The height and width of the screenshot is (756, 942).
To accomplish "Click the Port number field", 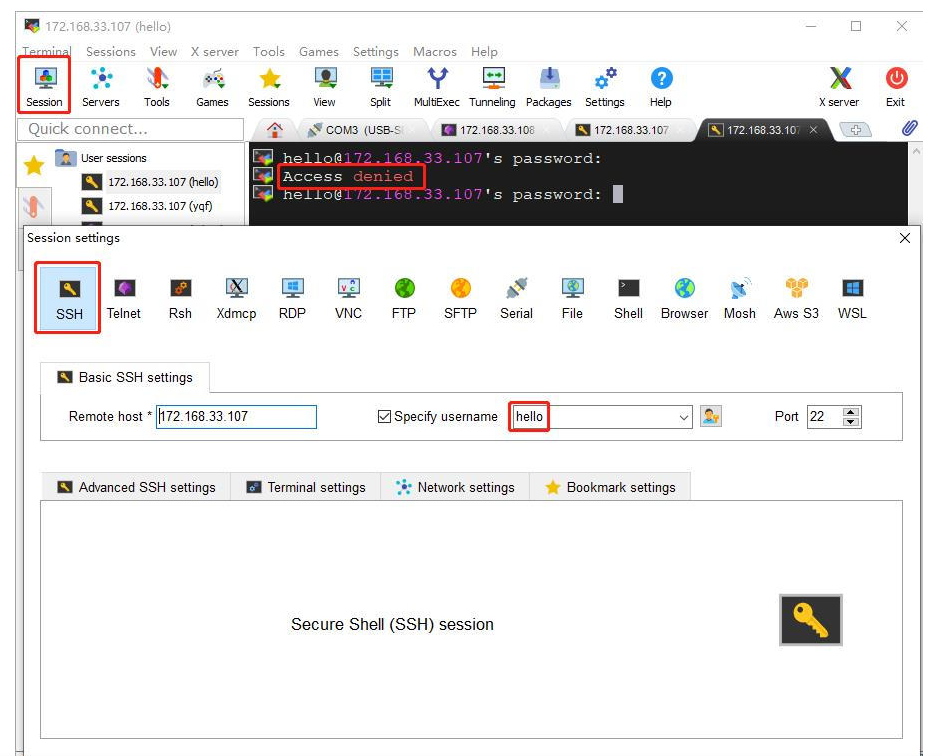I will point(825,416).
